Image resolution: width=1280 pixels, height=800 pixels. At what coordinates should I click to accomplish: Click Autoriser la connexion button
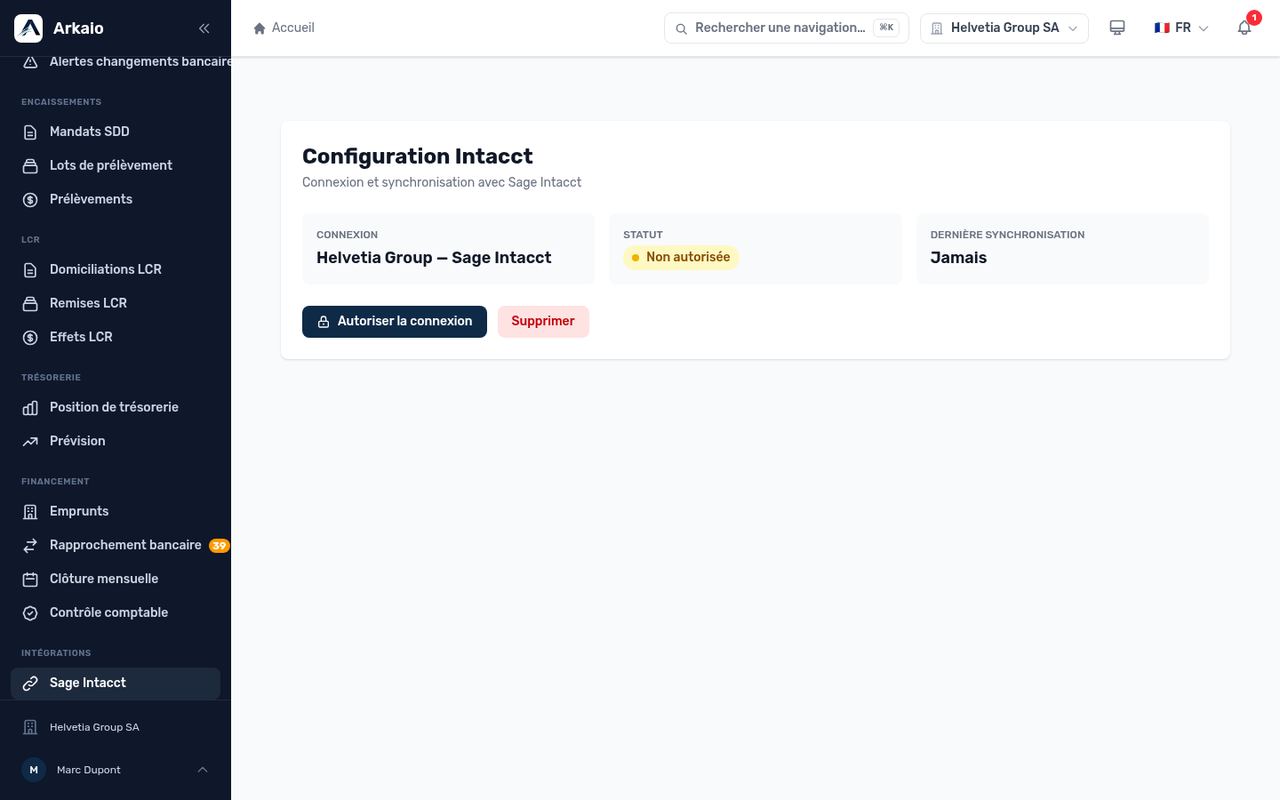[x=394, y=322]
